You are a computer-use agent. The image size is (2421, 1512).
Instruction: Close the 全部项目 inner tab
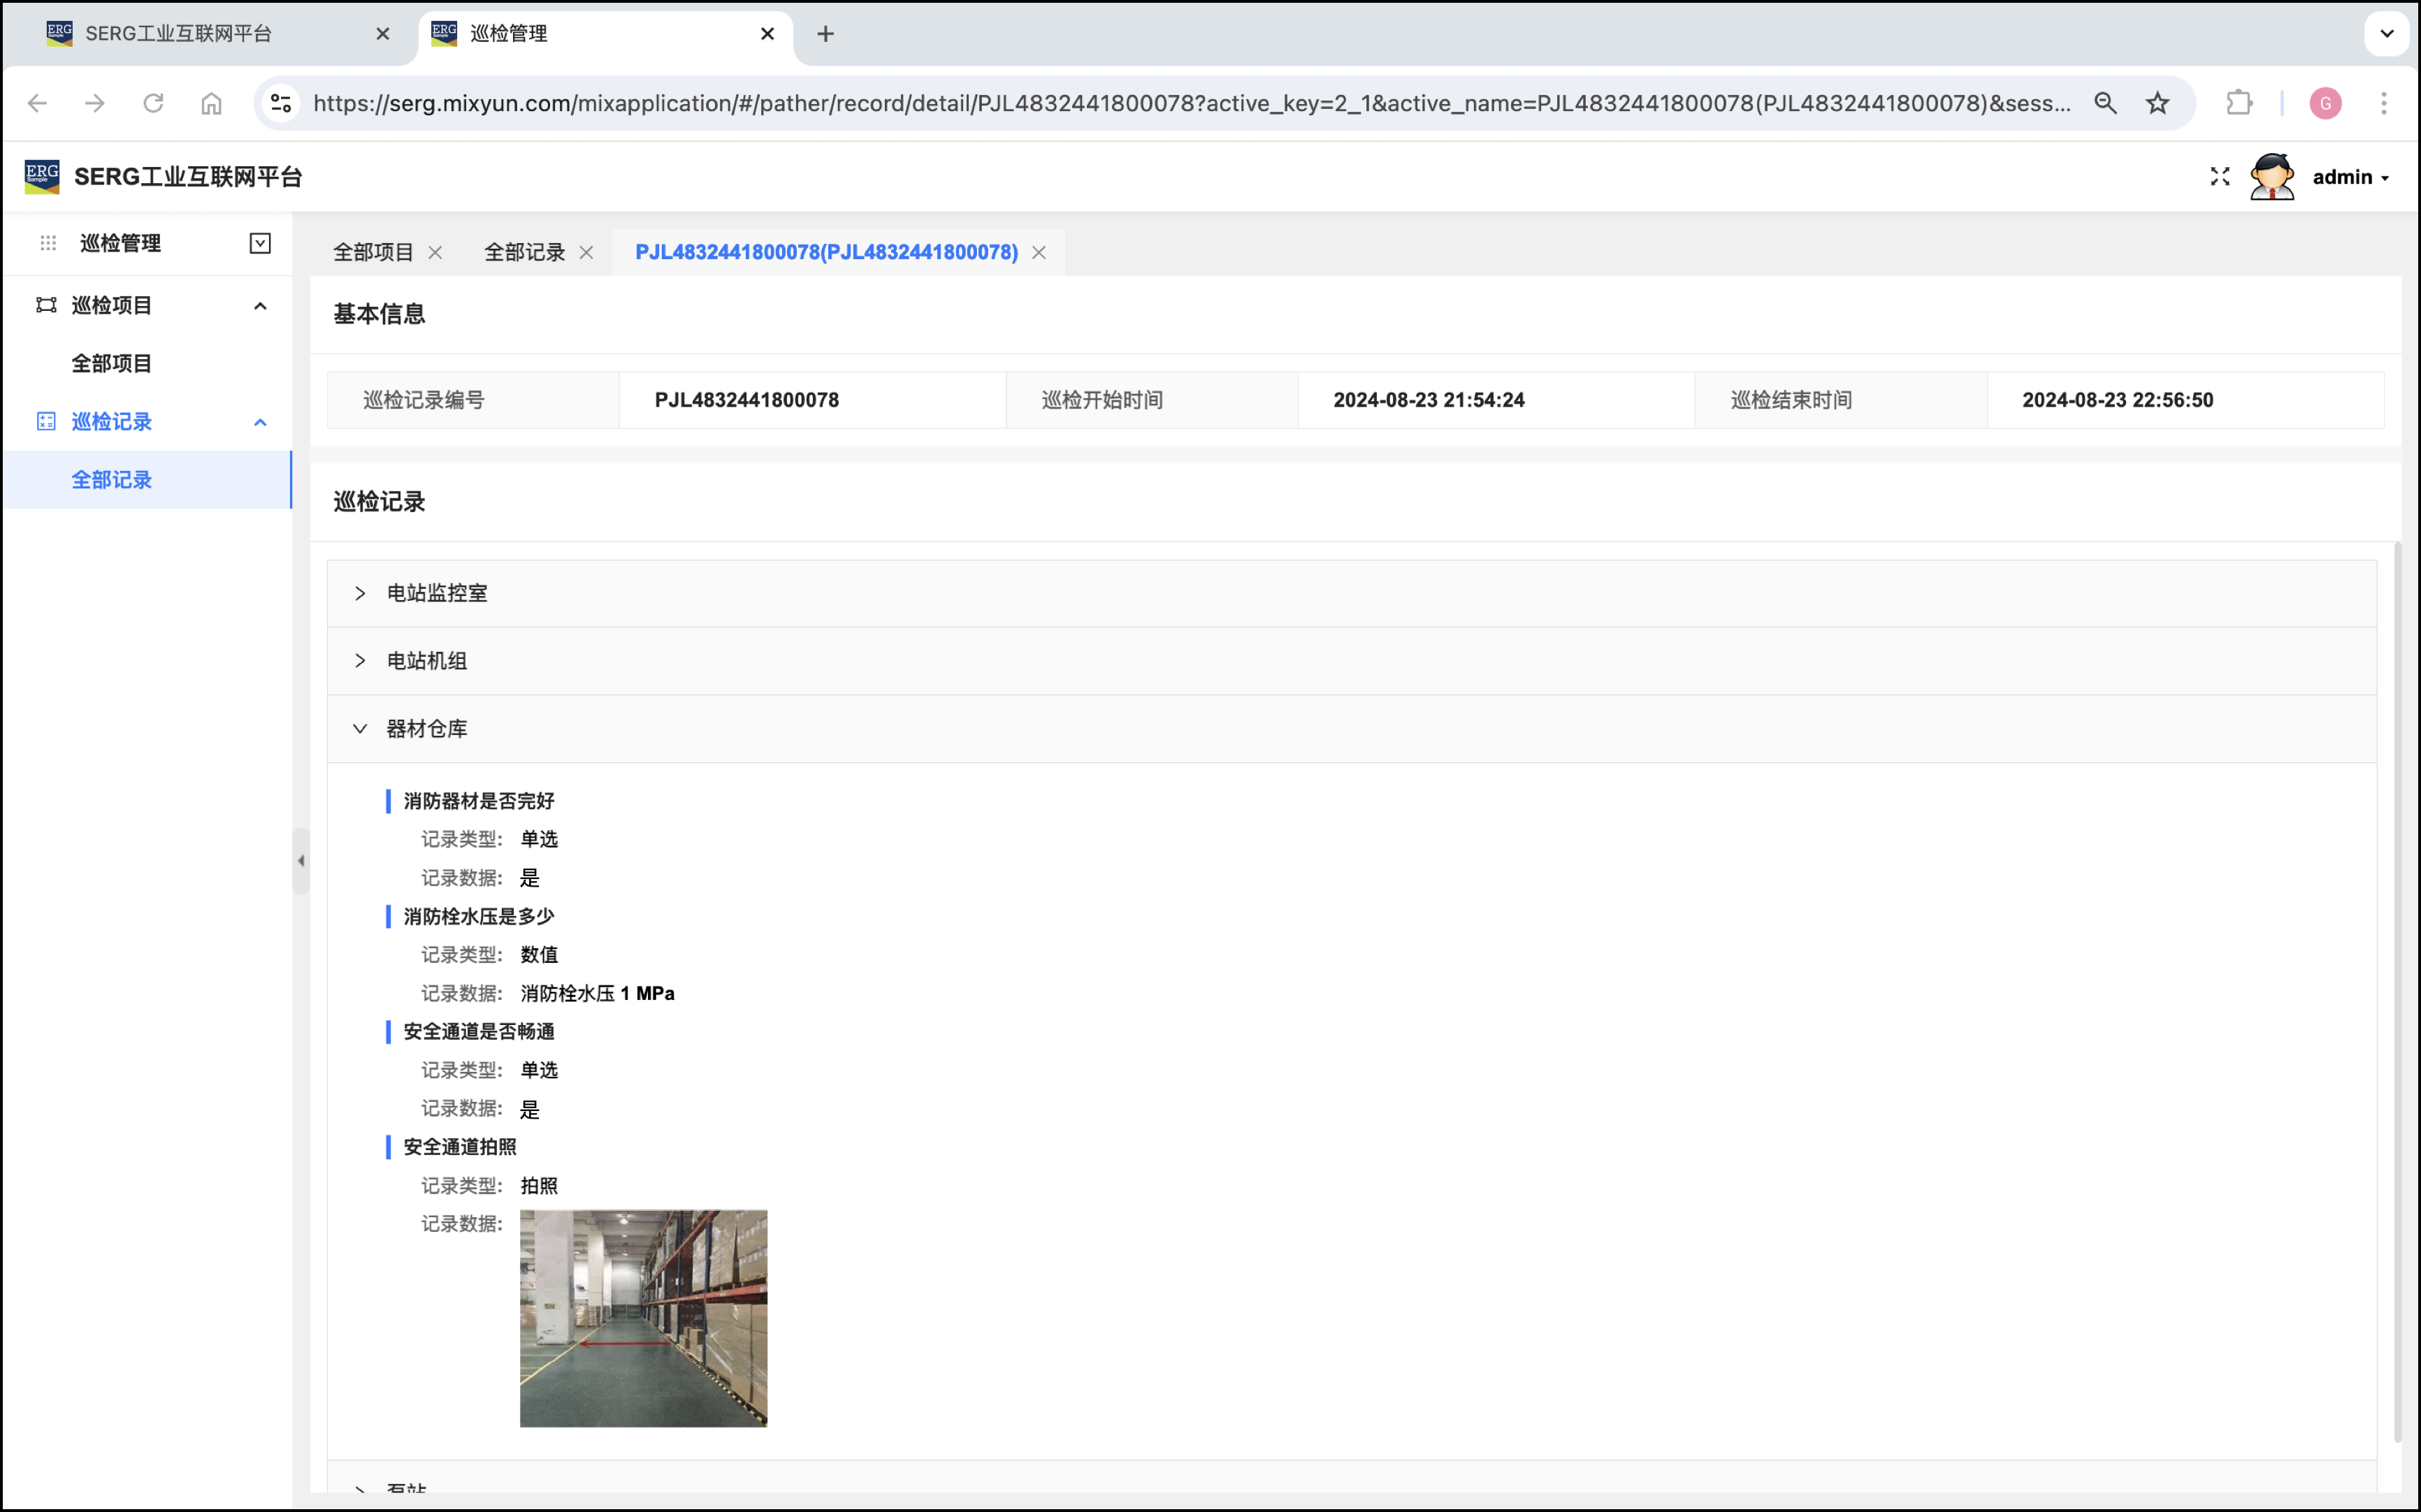[435, 252]
